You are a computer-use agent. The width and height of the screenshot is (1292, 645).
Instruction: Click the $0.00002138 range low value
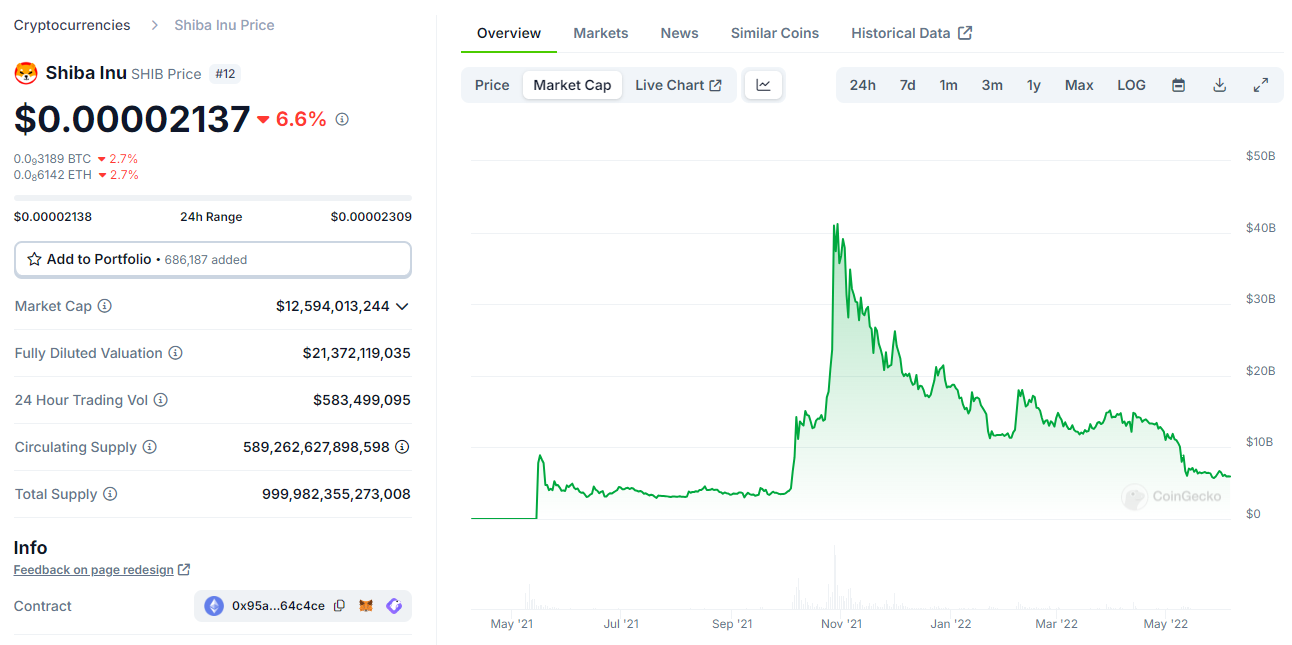pyautogui.click(x=53, y=217)
